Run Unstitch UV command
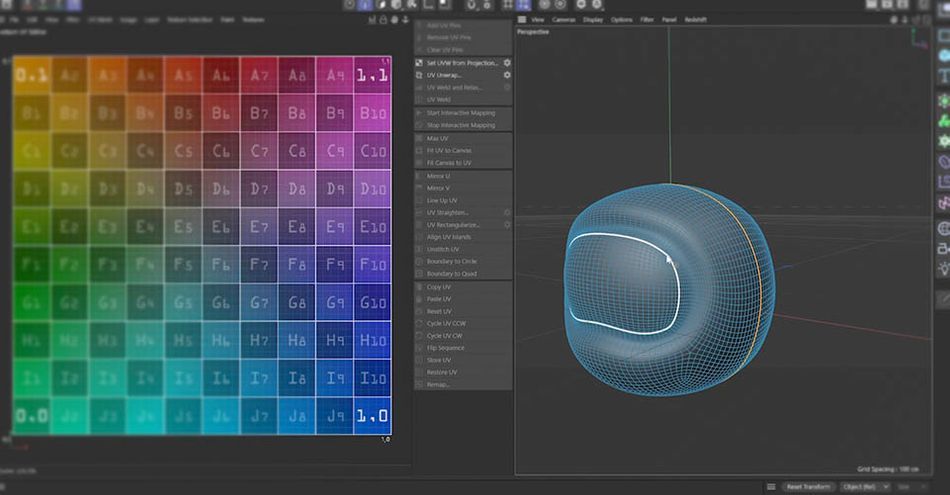 pos(463,249)
